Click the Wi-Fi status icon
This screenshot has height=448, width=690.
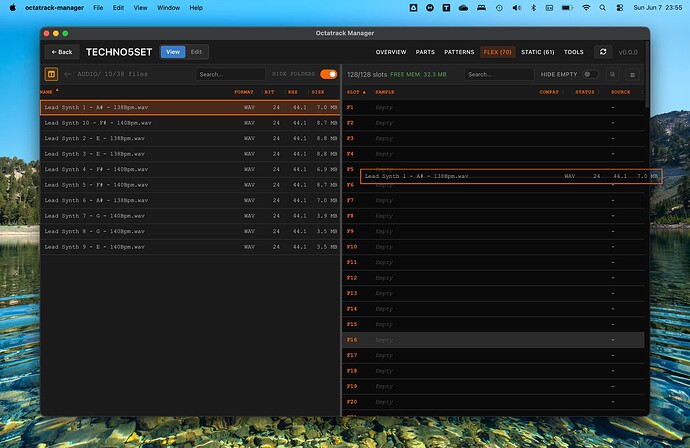pyautogui.click(x=586, y=8)
